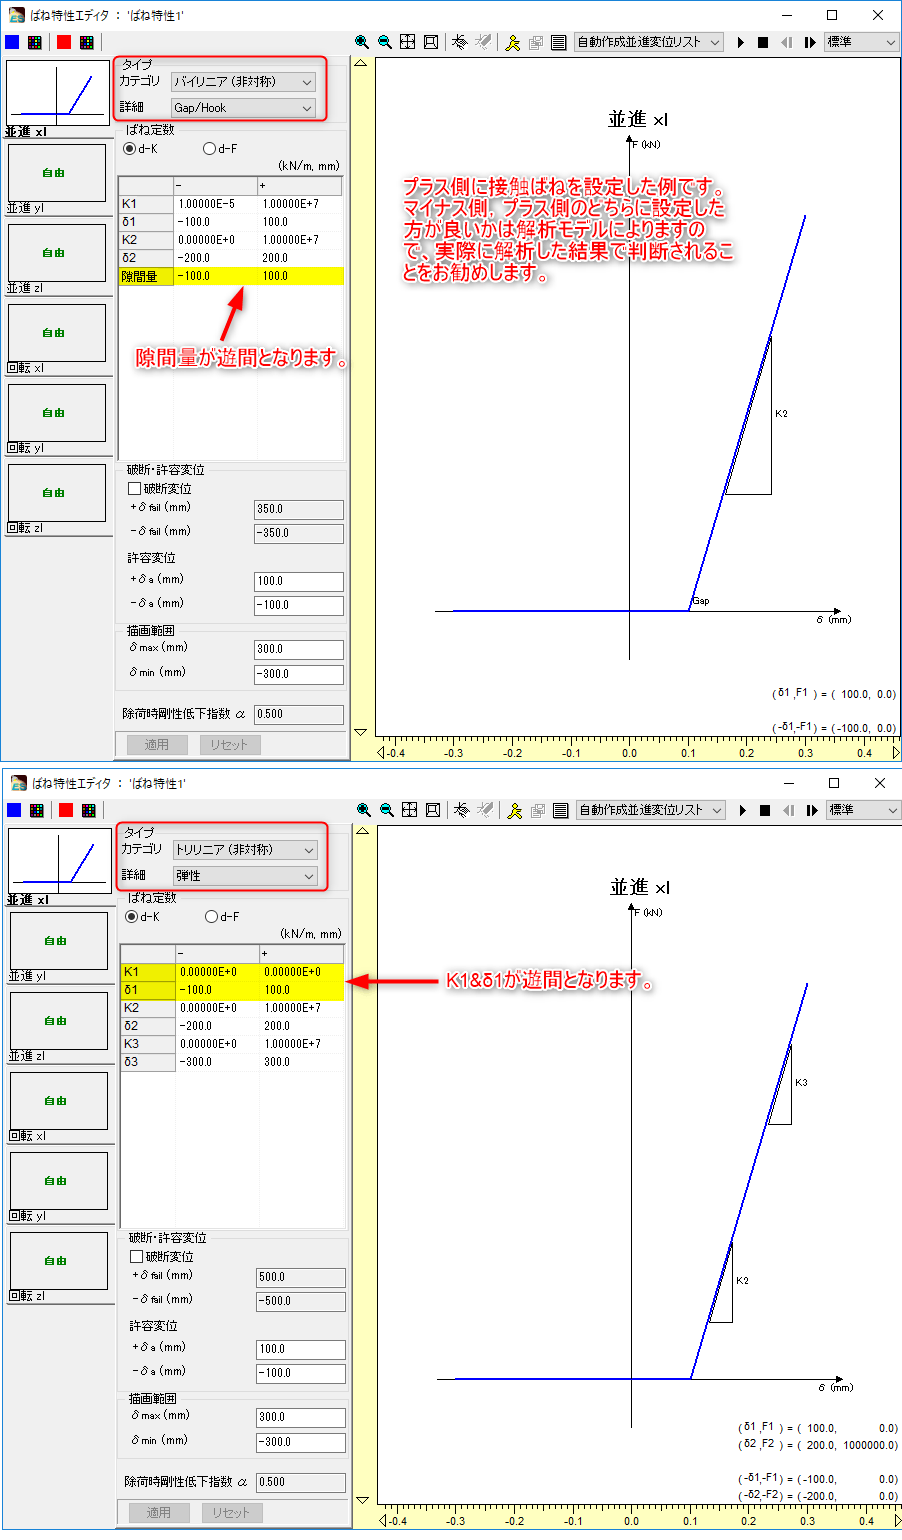Click step-forward button in lower window toolbar
This screenshot has height=1540, width=902.
click(812, 811)
